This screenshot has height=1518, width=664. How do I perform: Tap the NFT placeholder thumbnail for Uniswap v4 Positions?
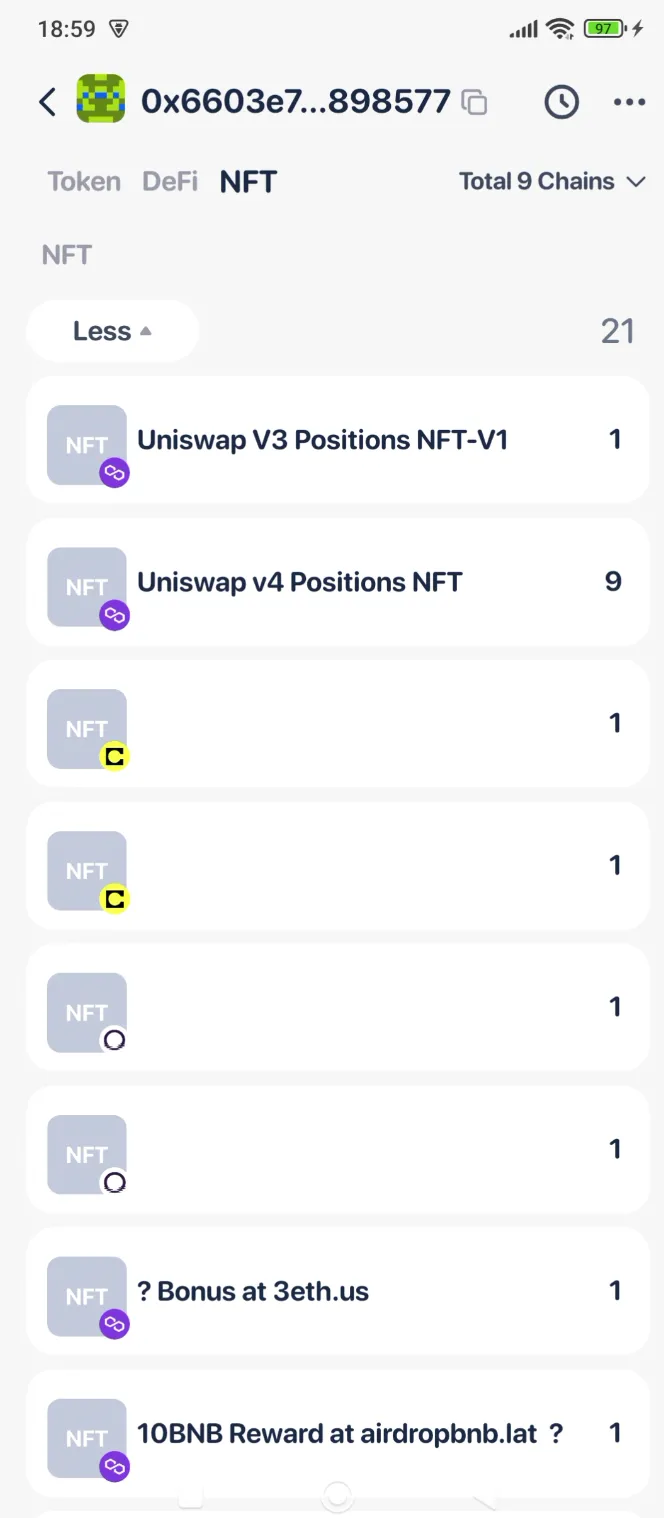86,586
